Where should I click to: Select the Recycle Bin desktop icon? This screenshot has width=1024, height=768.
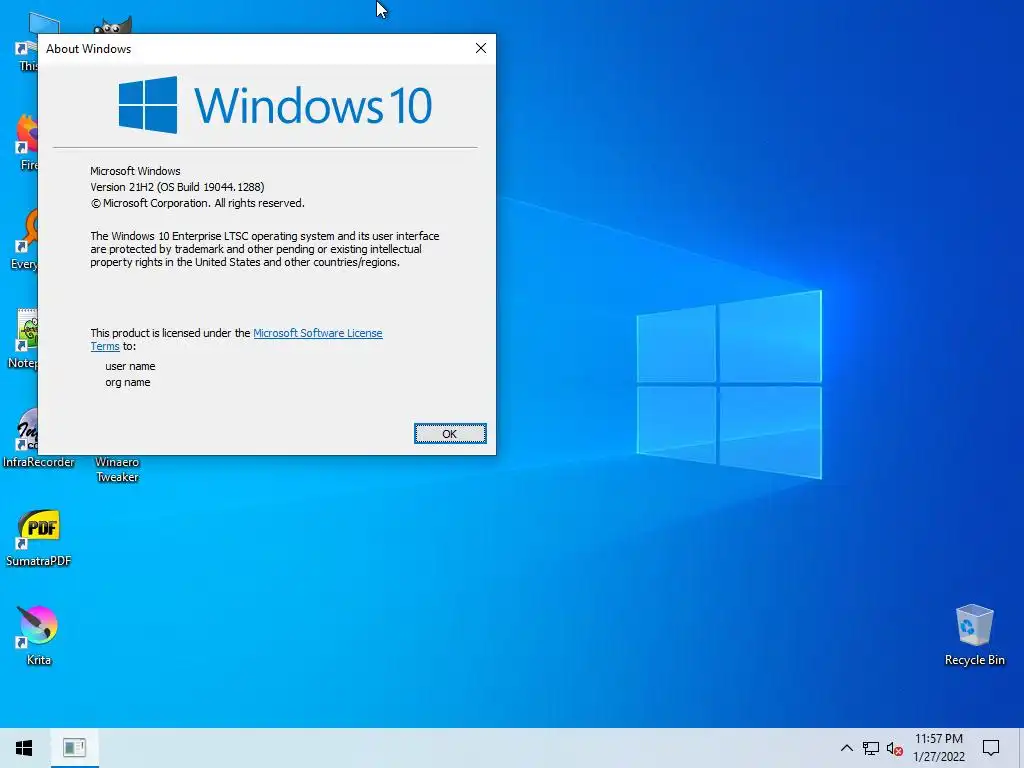tap(974, 635)
